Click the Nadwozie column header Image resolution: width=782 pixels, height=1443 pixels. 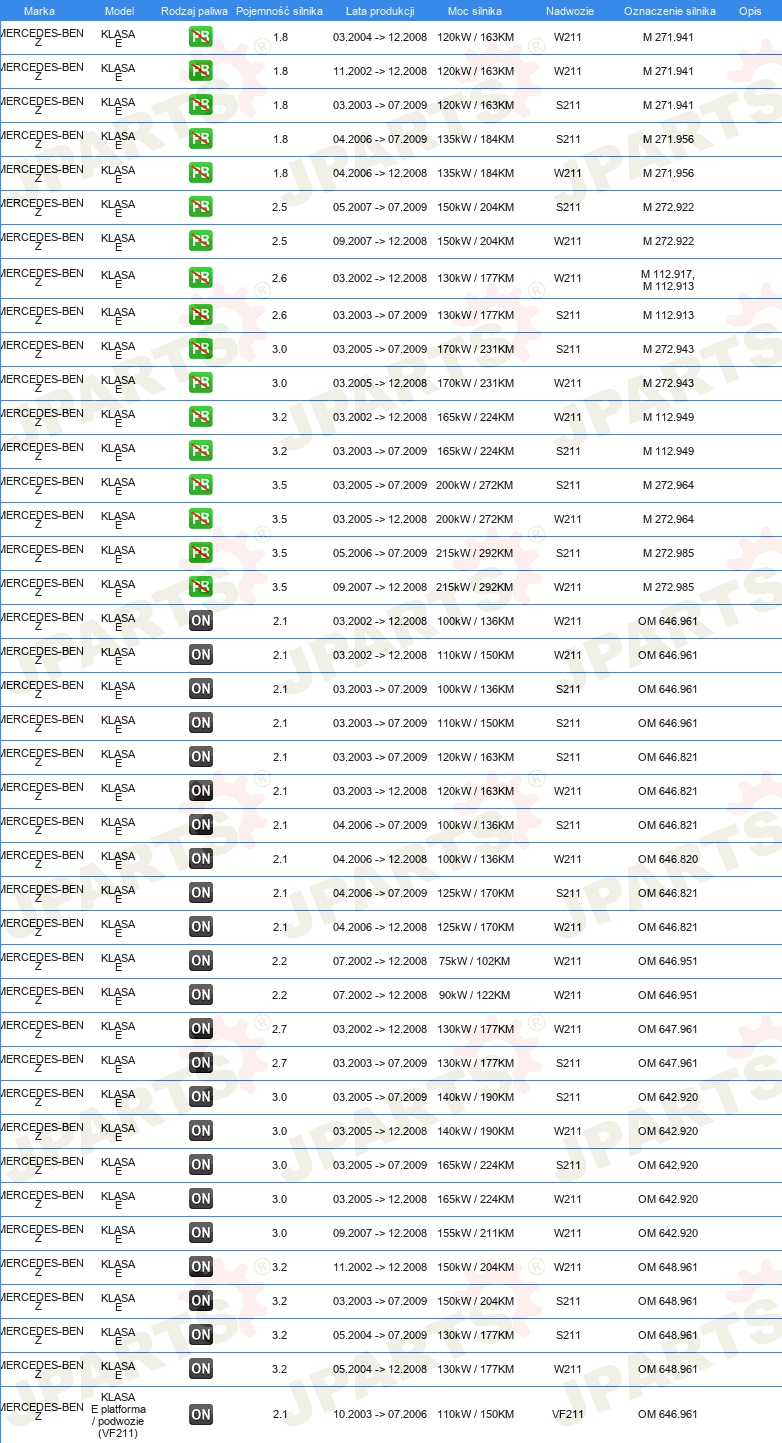[568, 11]
